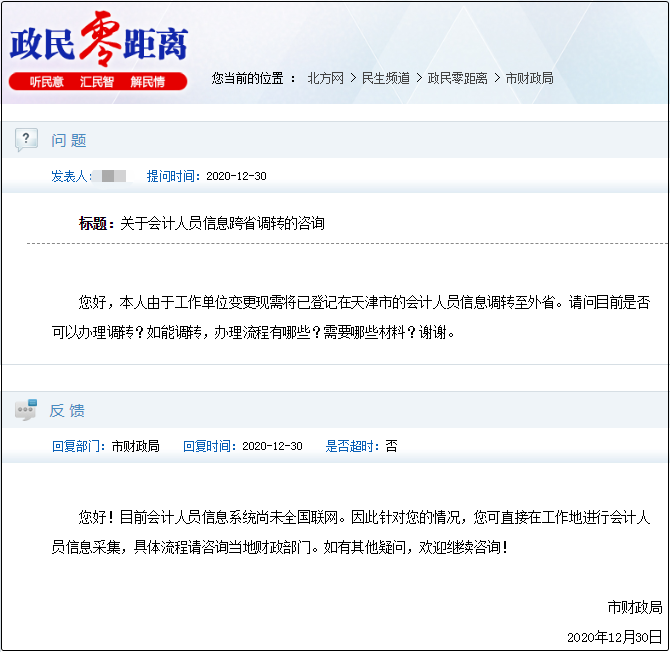Screen dimensions: 670x652
Task: Click the 政民零距离 site logo
Action: [x=98, y=42]
